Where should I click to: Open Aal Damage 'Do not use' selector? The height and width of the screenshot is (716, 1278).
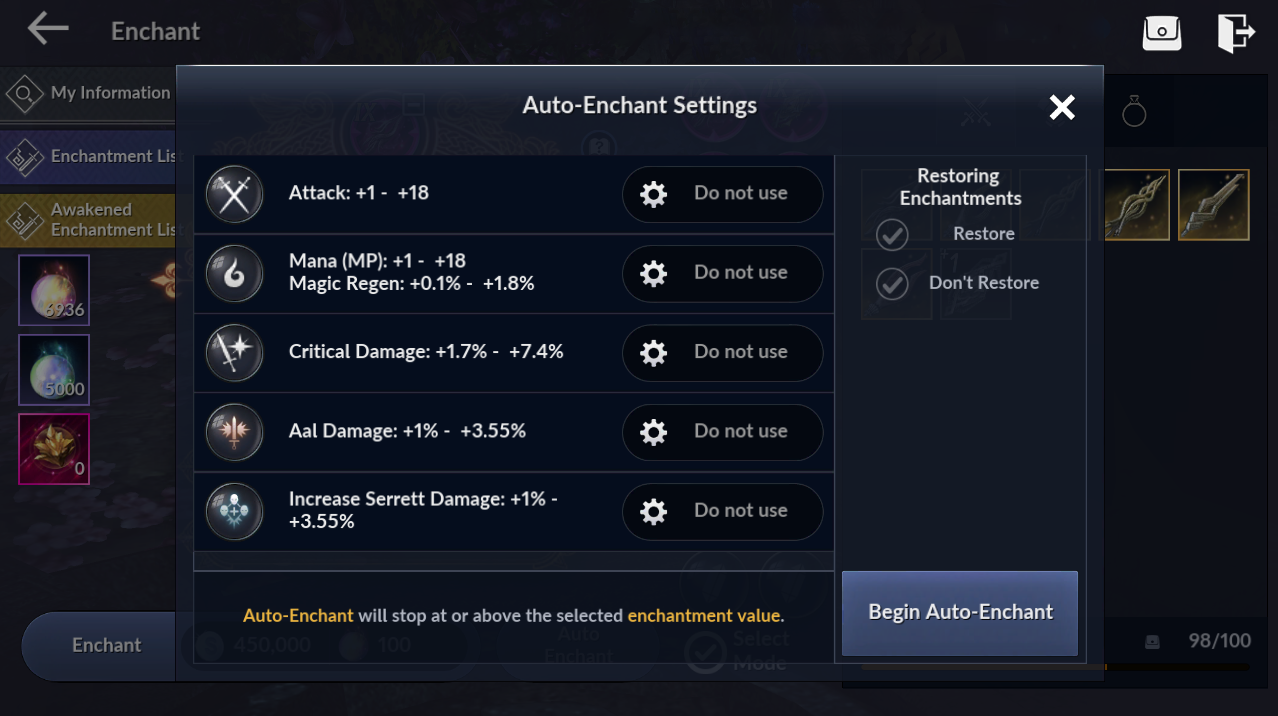coord(723,432)
